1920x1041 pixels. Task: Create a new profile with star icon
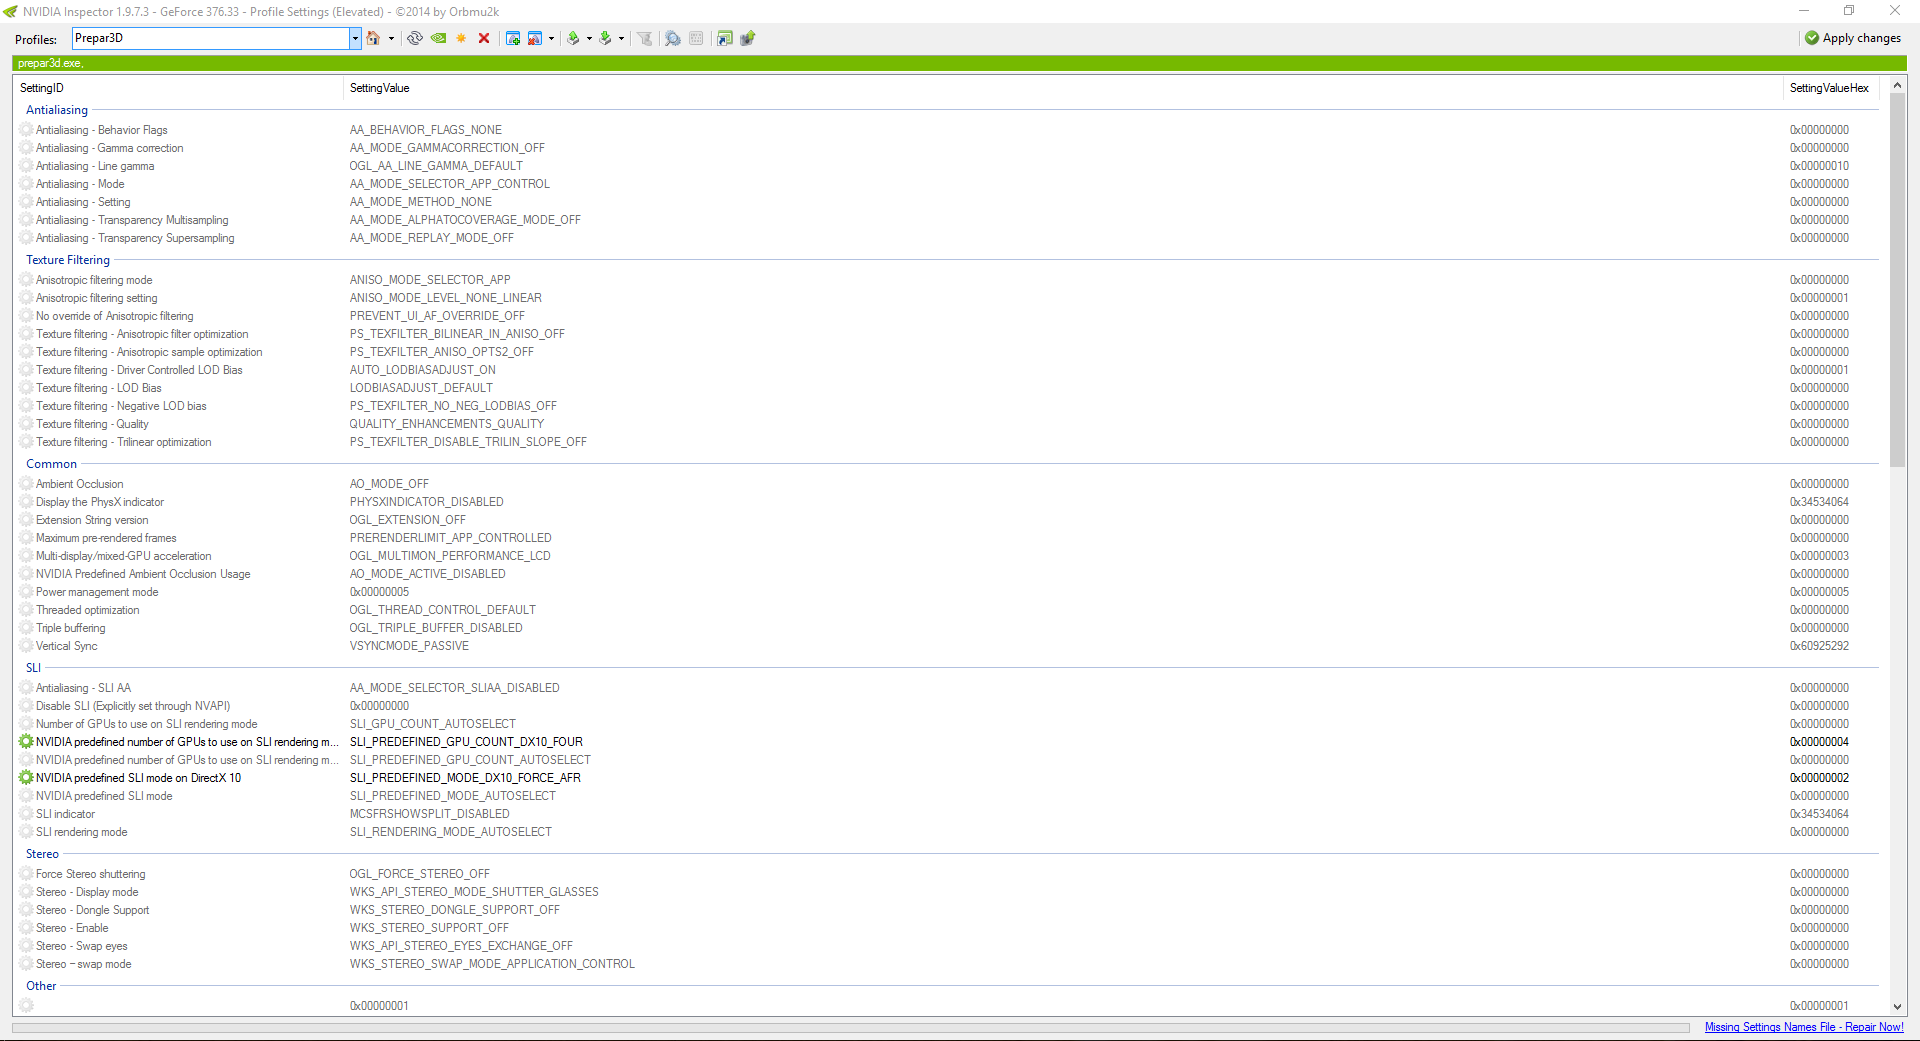(x=461, y=38)
